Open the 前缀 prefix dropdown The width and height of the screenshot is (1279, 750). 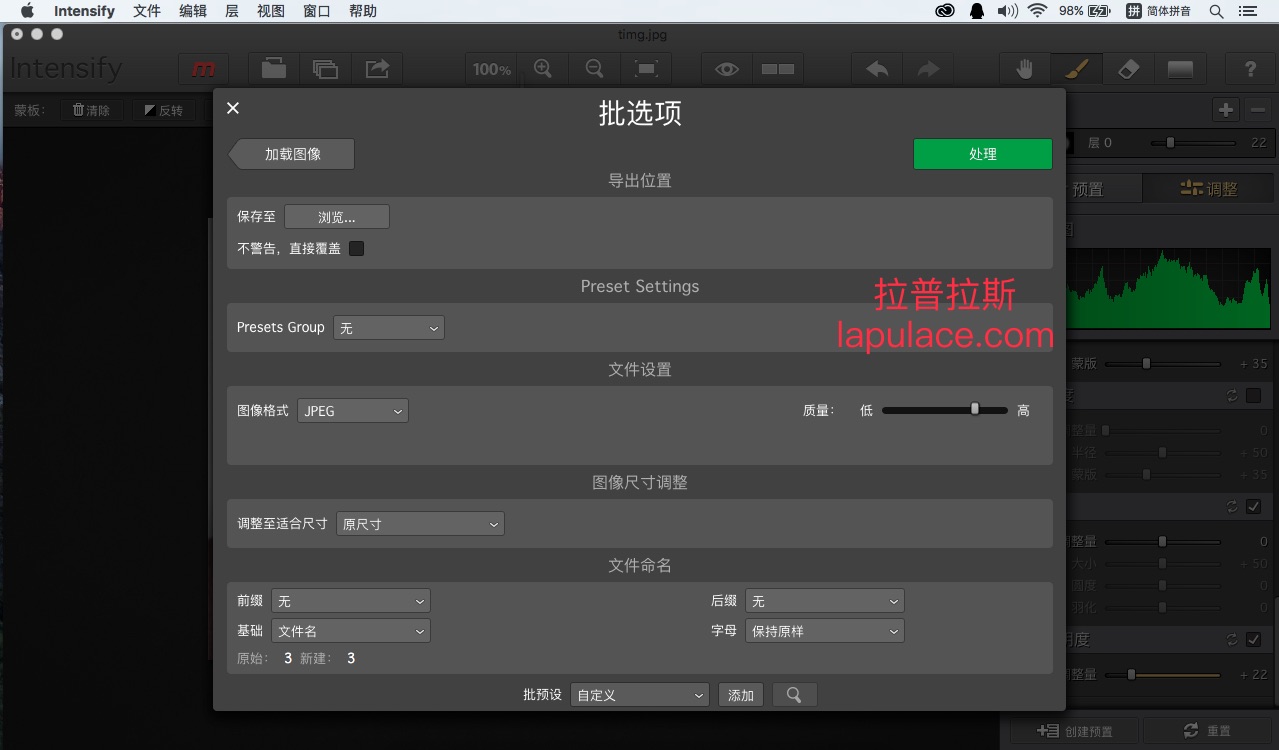[351, 601]
